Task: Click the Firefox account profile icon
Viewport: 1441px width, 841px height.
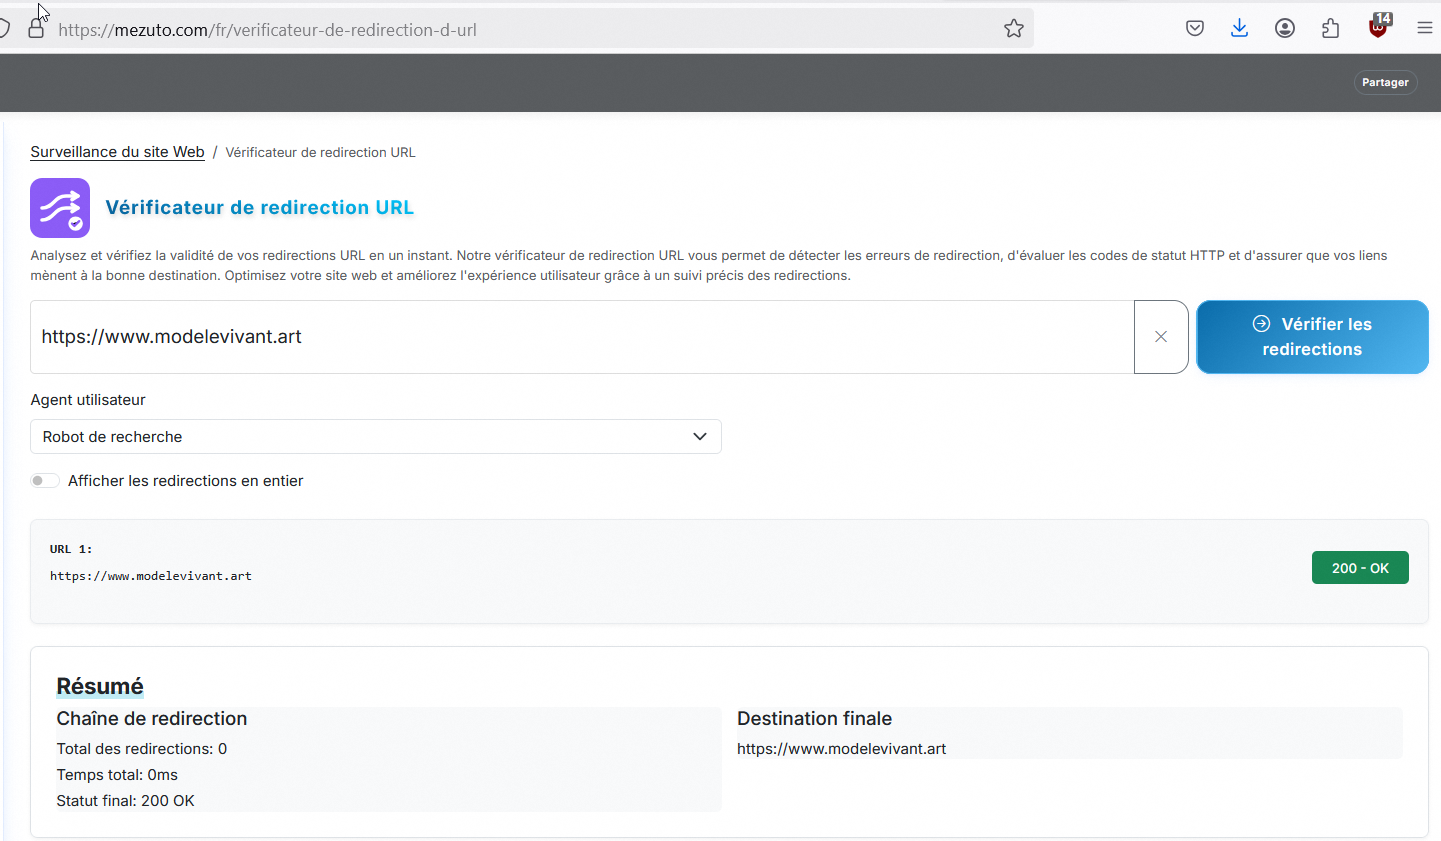Action: (1285, 28)
